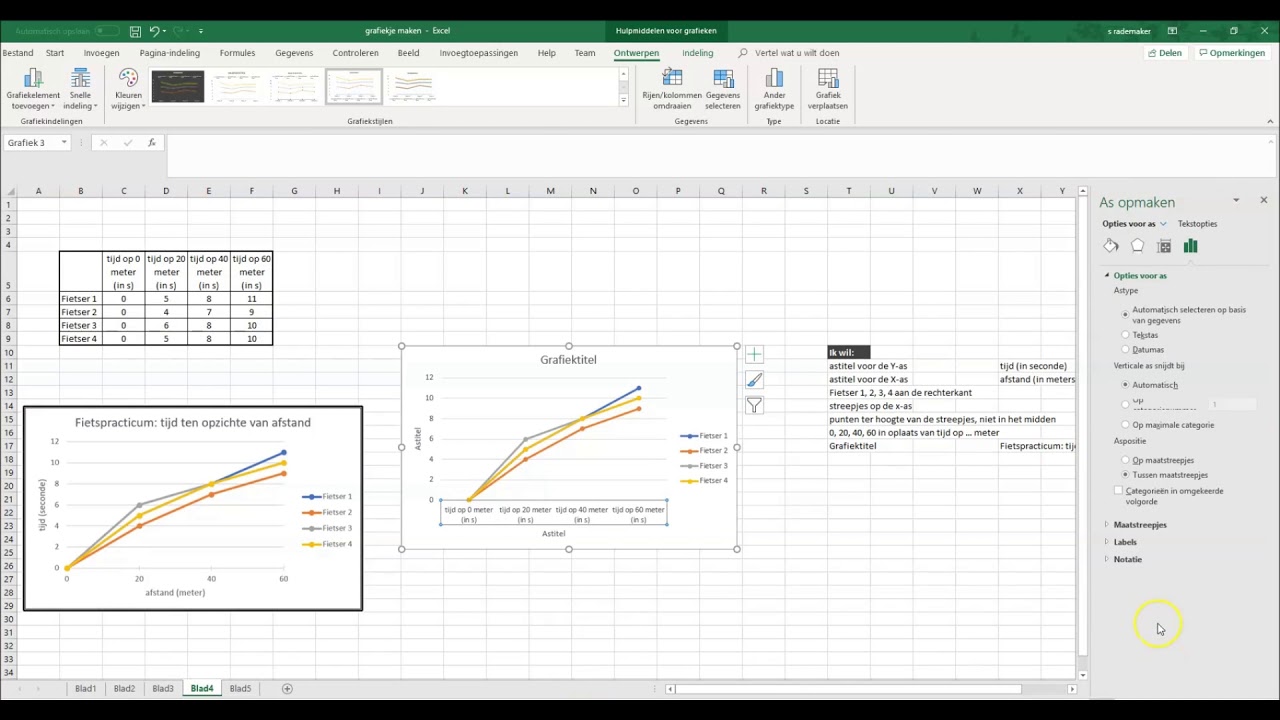
Task: Click the Undo arrow icon
Action: (155, 31)
